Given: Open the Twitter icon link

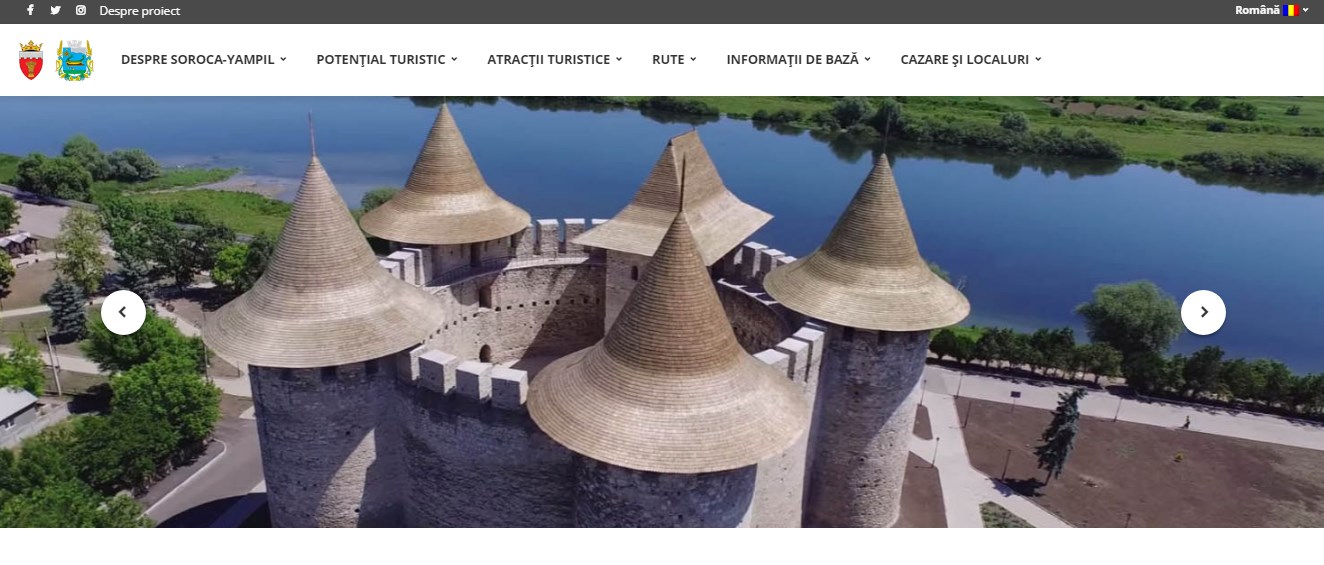Looking at the screenshot, I should (55, 10).
